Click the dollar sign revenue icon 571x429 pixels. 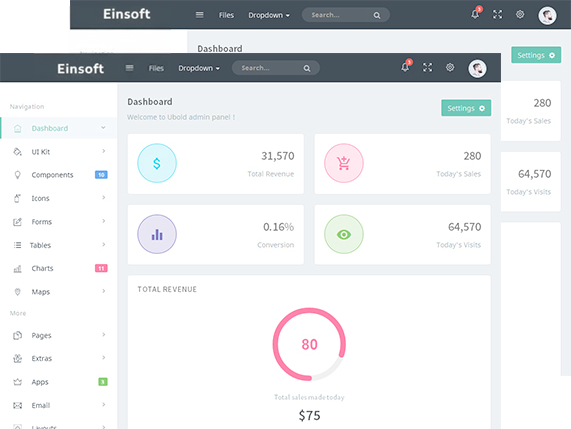(157, 163)
